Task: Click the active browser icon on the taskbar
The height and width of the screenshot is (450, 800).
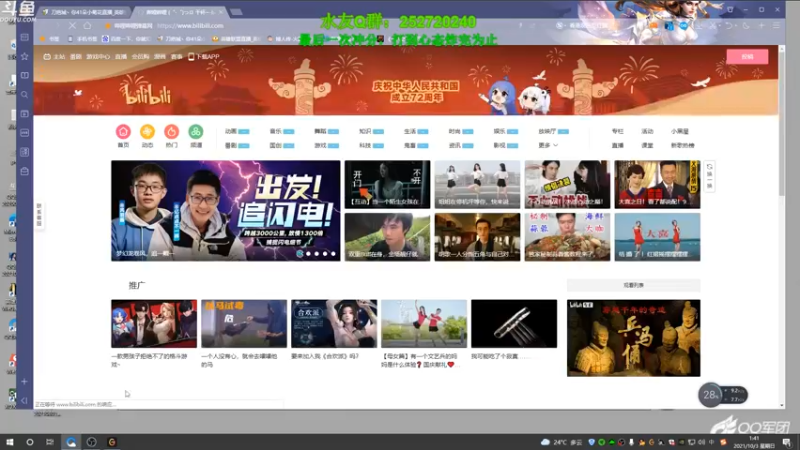Action: coord(71,442)
